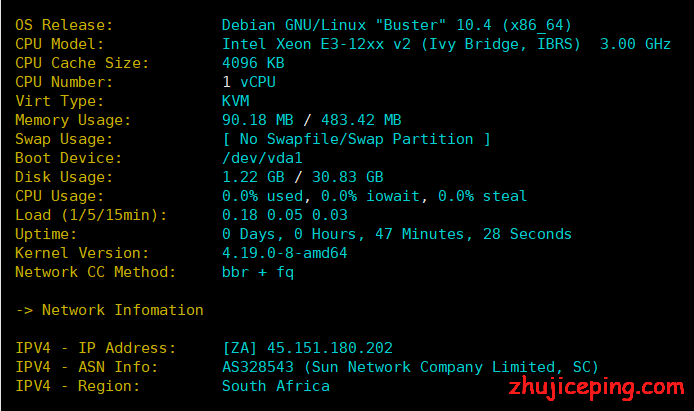Click the OS Release label
The width and height of the screenshot is (694, 411).
coord(64,25)
